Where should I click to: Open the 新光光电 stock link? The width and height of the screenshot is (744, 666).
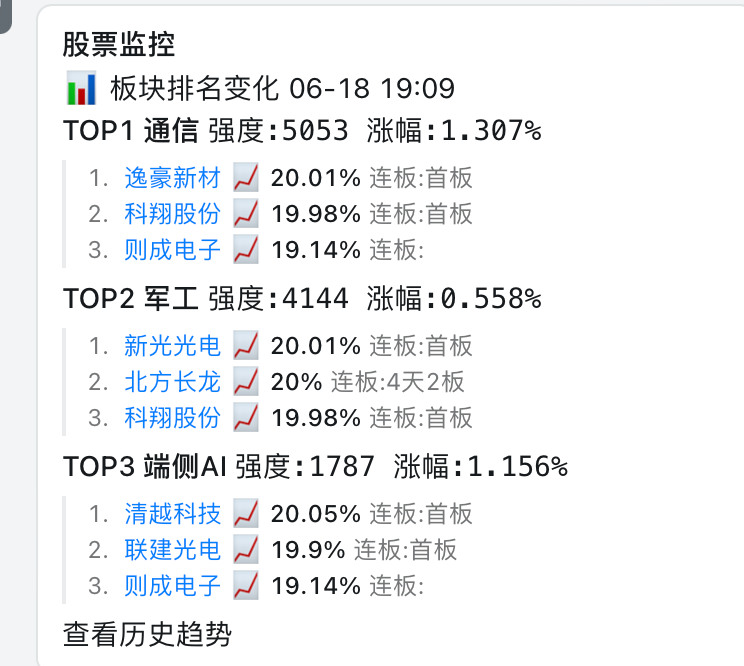click(x=172, y=345)
